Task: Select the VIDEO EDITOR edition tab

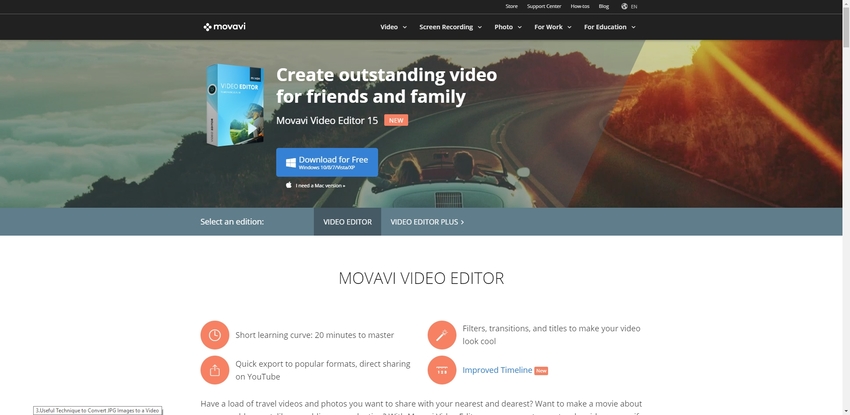Action: (347, 222)
